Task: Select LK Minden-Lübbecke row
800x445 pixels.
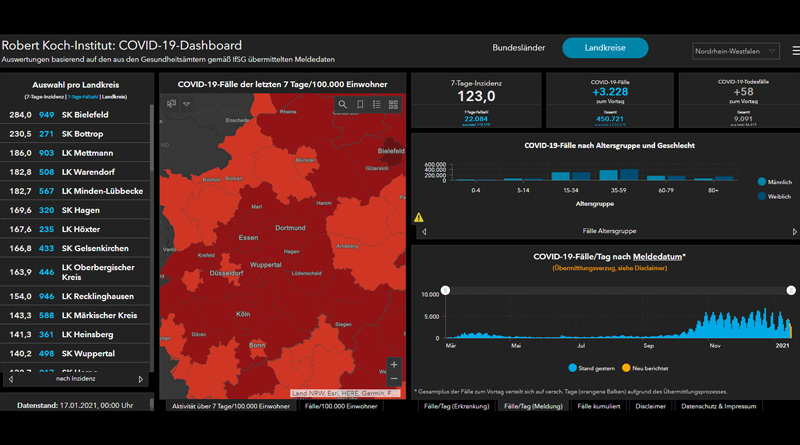Action: pyautogui.click(x=75, y=191)
